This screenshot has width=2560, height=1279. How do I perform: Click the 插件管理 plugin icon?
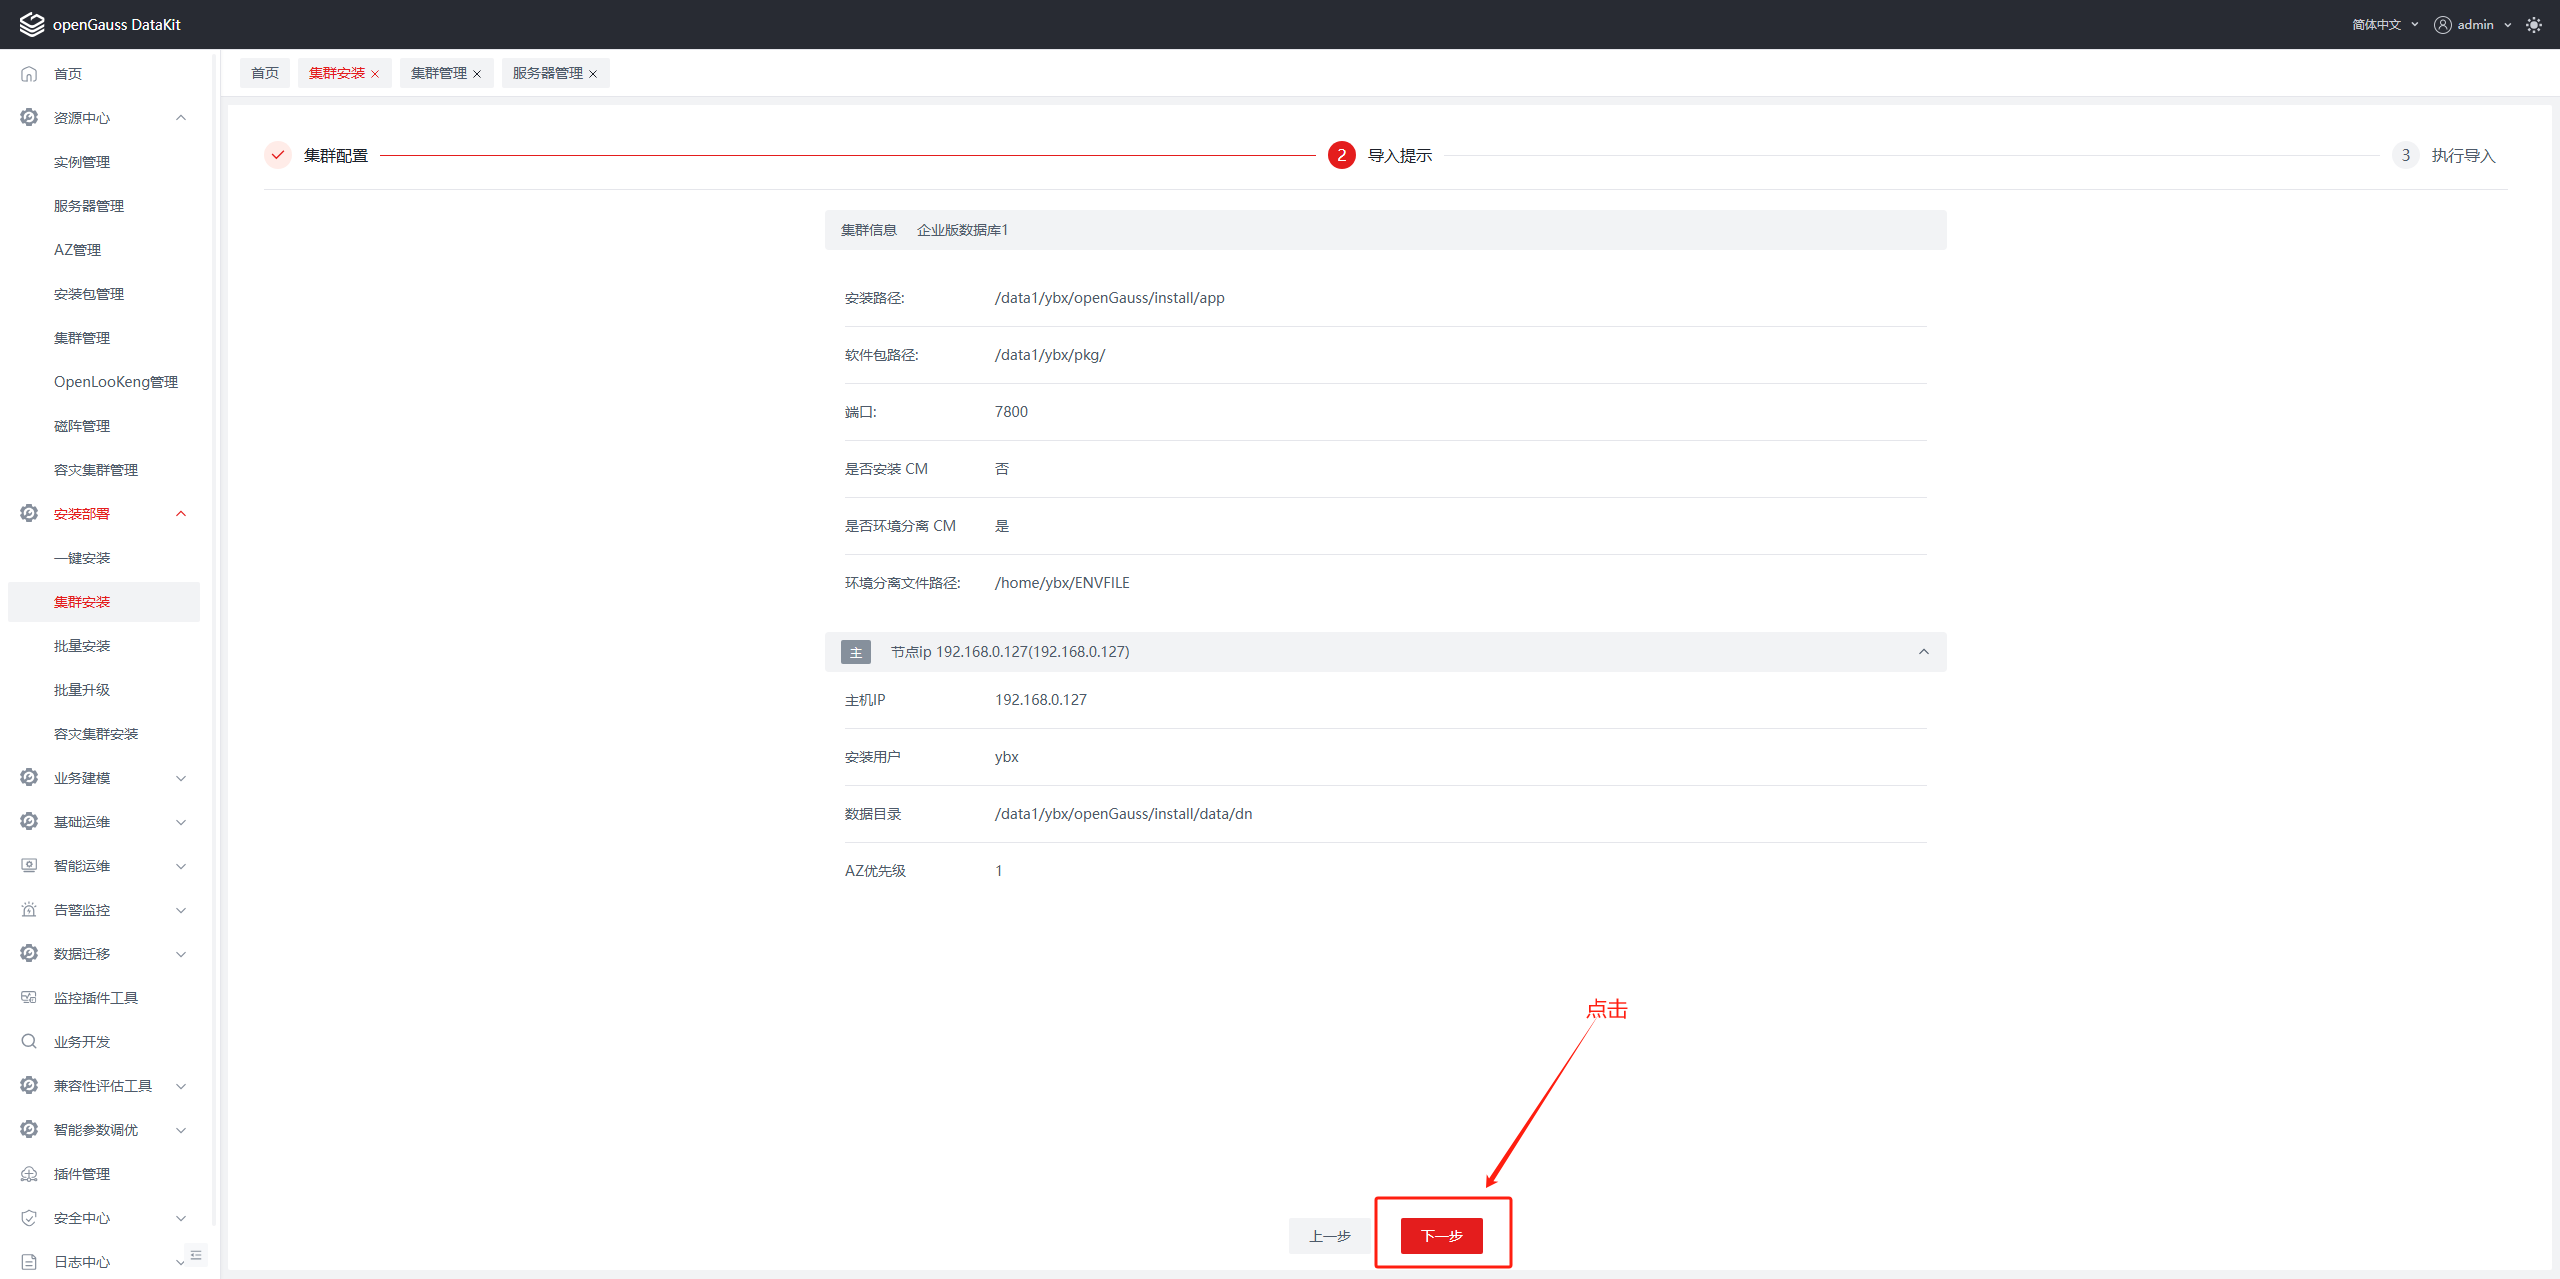29,1174
